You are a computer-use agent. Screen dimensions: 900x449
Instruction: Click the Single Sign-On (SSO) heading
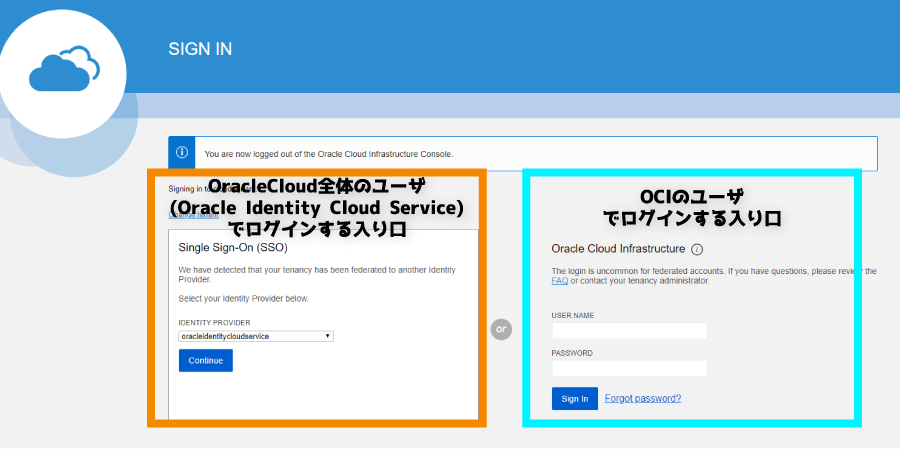233,249
